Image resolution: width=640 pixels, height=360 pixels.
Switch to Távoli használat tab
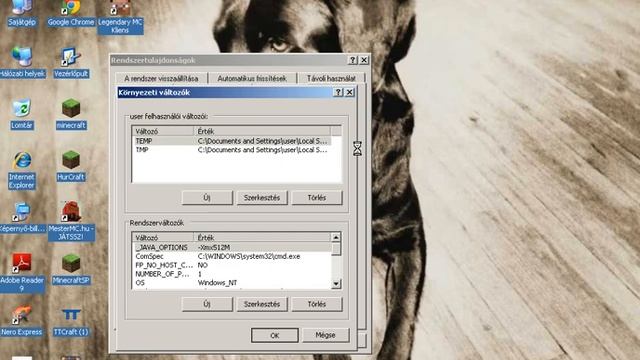click(331, 78)
